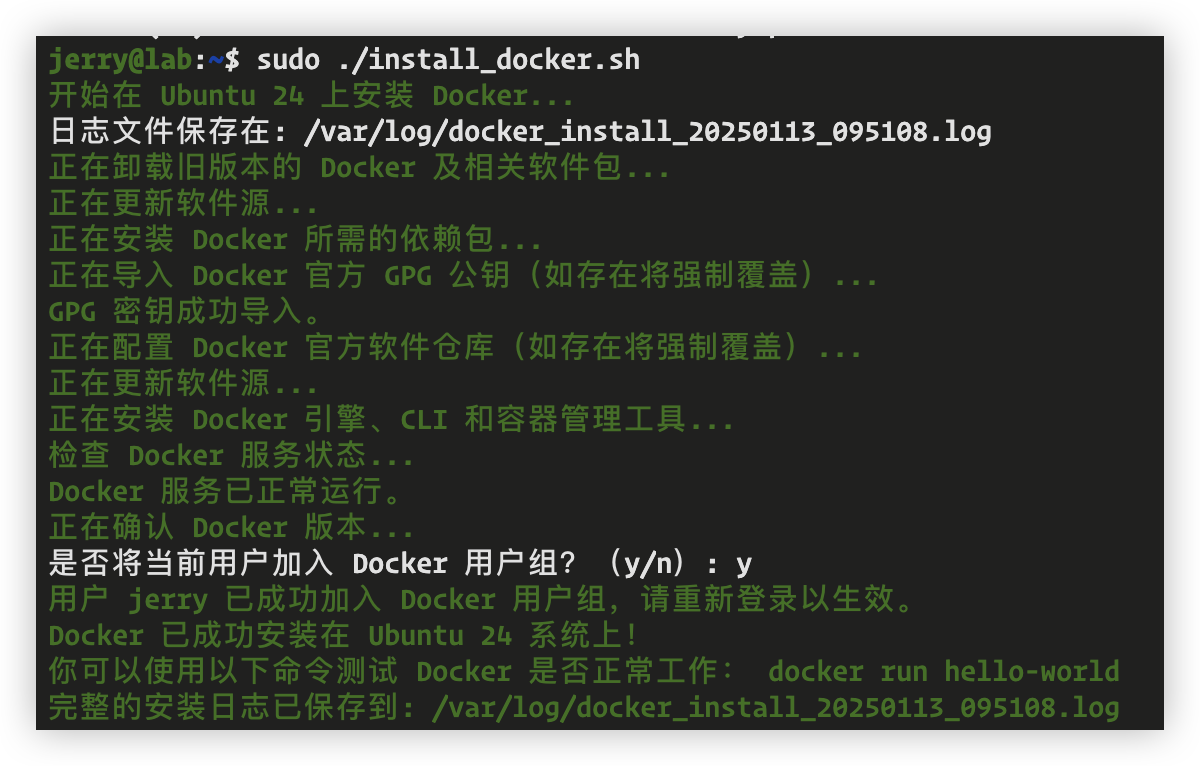Image resolution: width=1200 pixels, height=766 pixels.
Task: Click the jerry@lab prompt text
Action: click(x=121, y=60)
